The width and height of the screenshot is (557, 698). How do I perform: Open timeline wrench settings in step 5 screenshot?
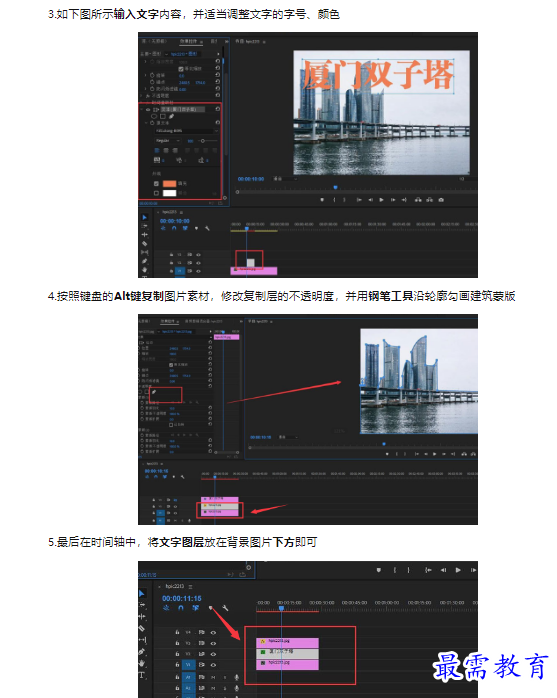225,608
